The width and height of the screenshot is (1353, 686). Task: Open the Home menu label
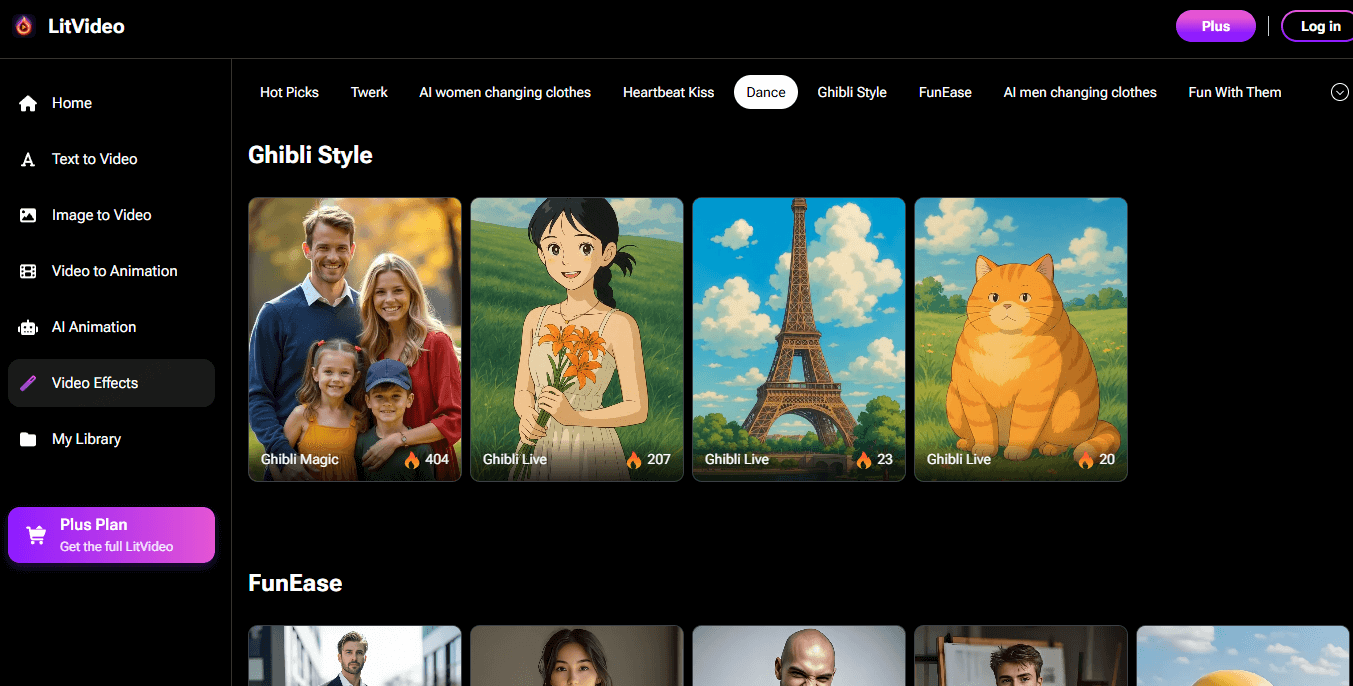tap(72, 103)
